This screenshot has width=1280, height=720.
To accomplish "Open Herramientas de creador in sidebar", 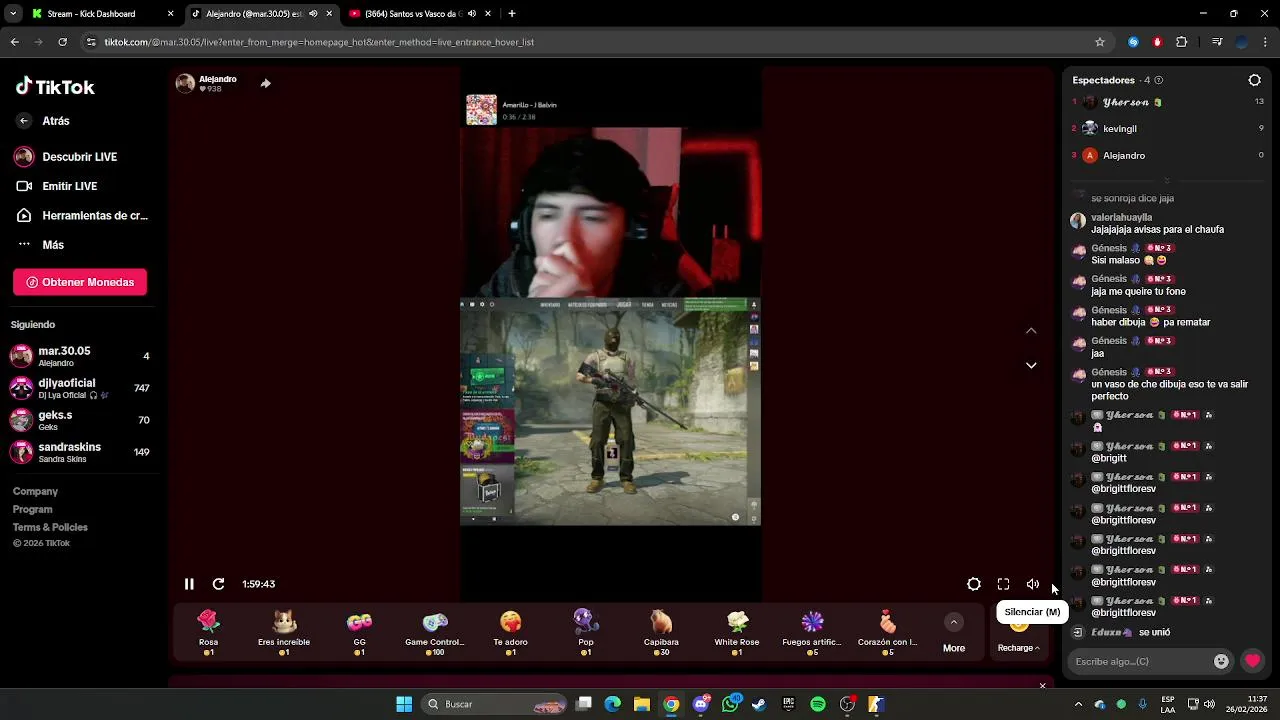I will click(x=80, y=215).
